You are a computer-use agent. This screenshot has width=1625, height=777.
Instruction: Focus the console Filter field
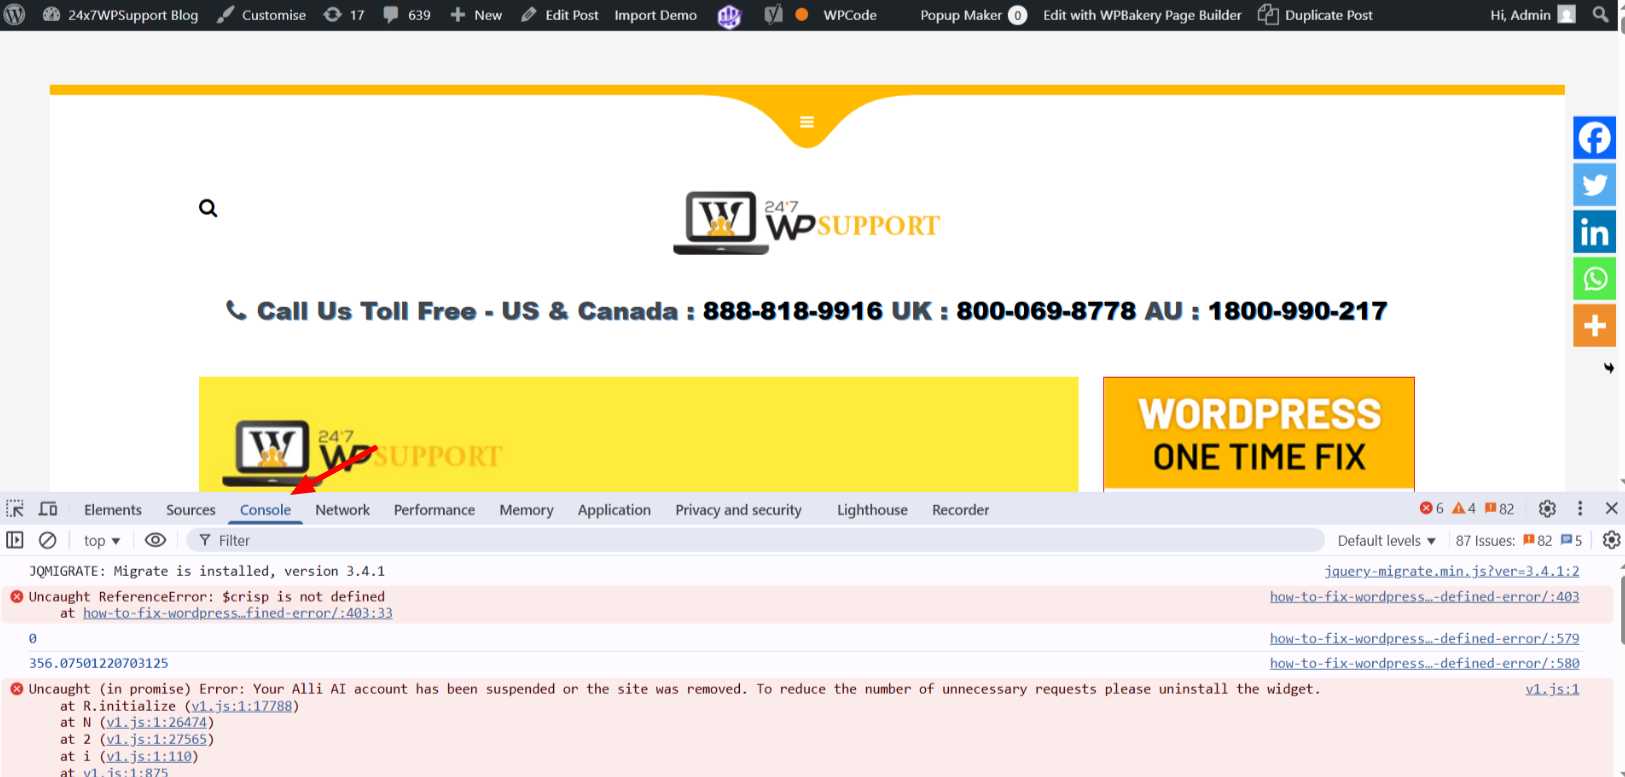coord(755,540)
